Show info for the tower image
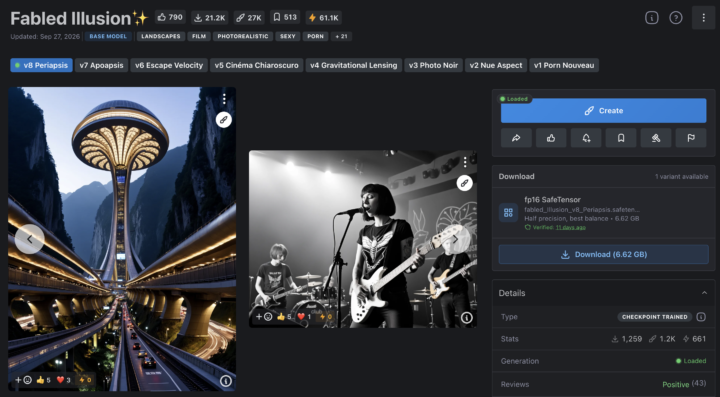 pyautogui.click(x=225, y=380)
